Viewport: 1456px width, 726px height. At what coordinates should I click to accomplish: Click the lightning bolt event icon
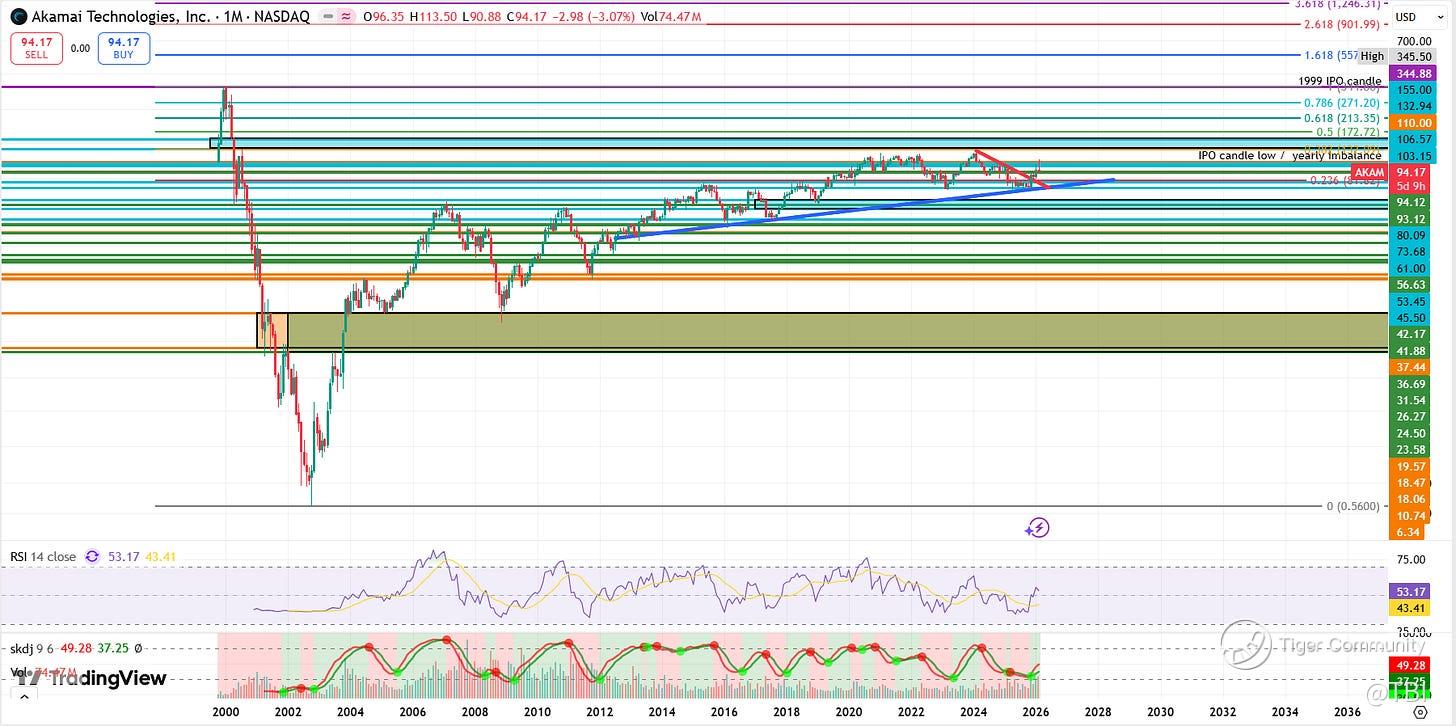click(1038, 527)
